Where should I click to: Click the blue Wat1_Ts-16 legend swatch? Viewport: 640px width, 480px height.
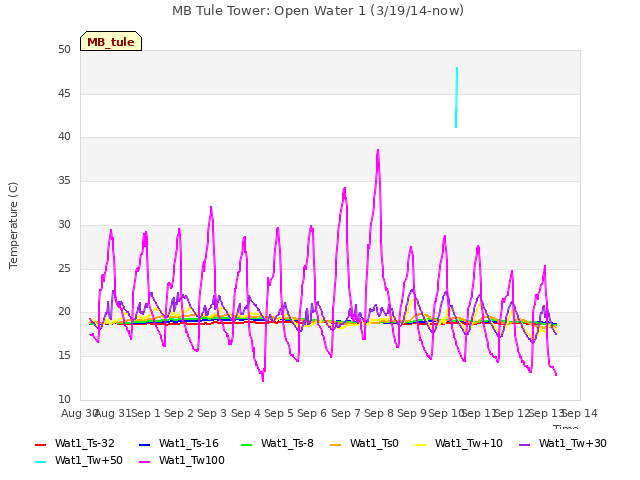144,444
